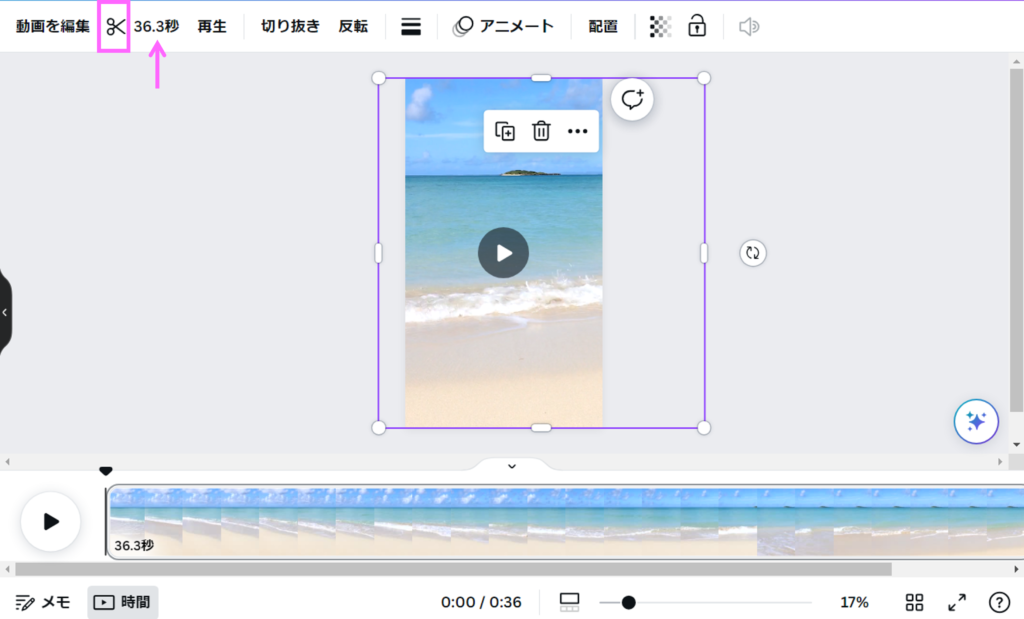This screenshot has height=619, width=1024.
Task: Add a comment with speech bubble icon
Action: pyautogui.click(x=632, y=100)
